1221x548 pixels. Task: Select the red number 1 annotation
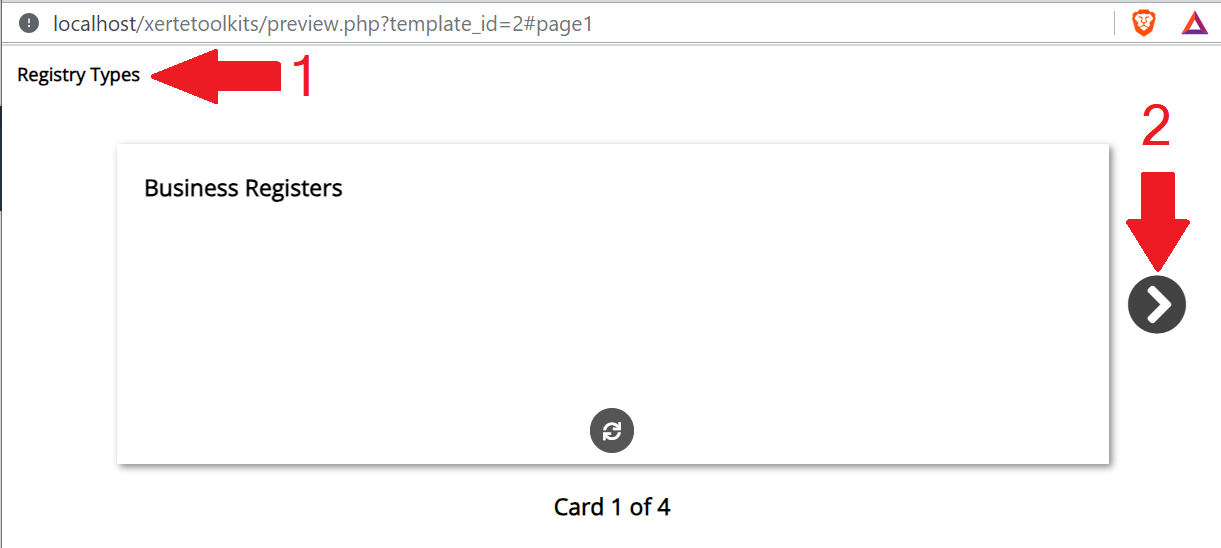[x=303, y=76]
